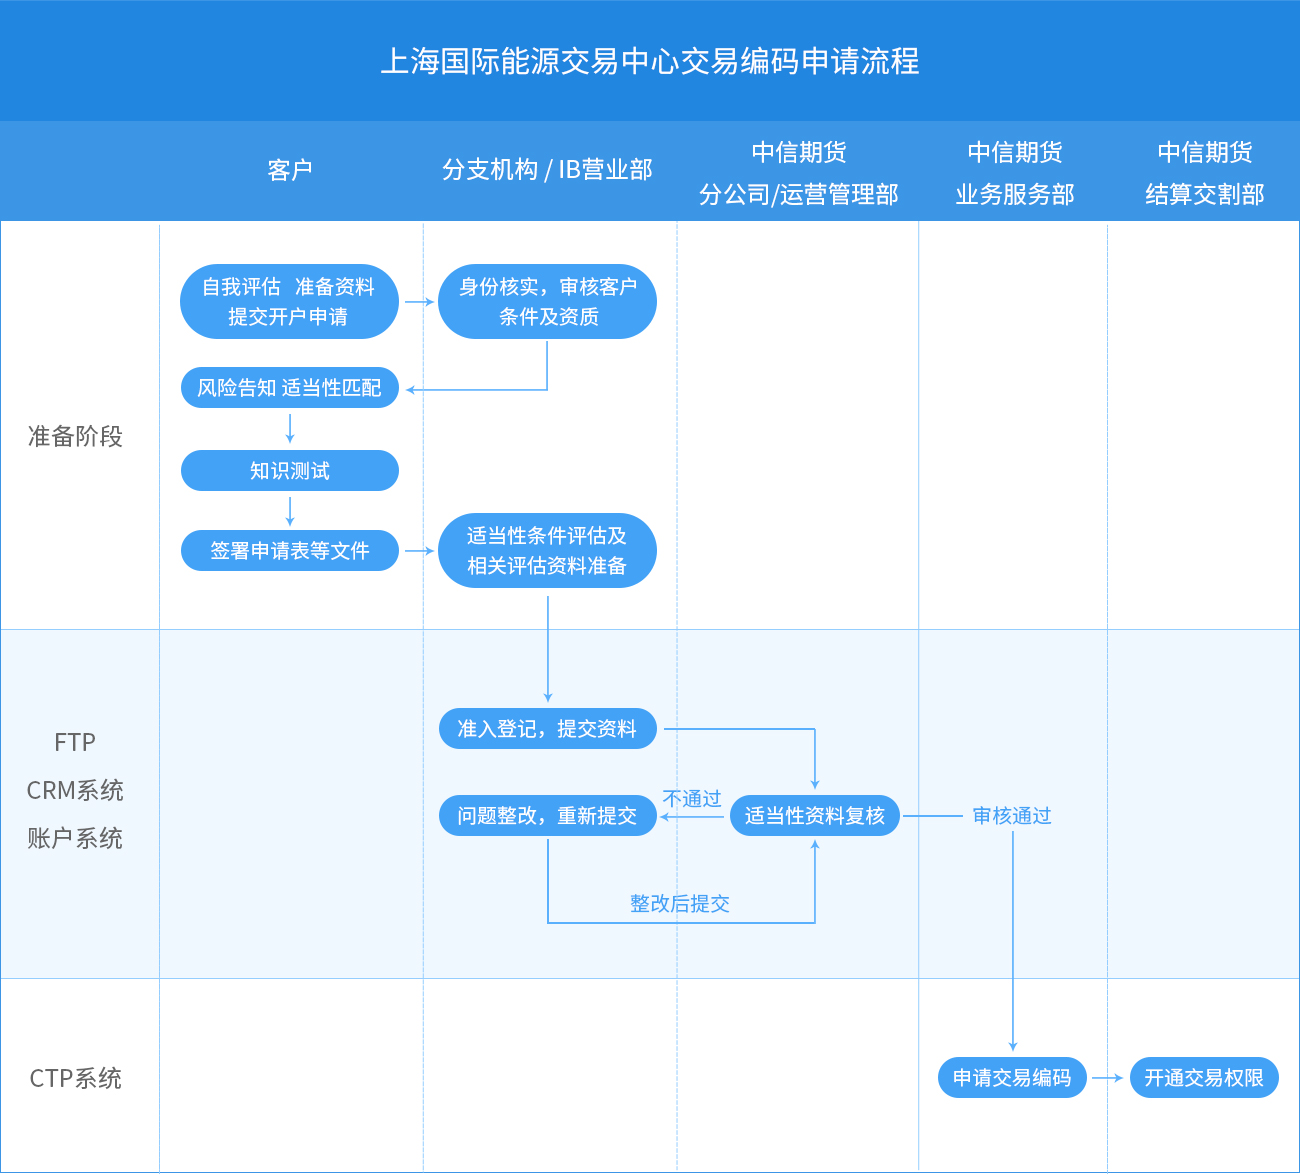
Task: Open the 适当性条件评估 preparation node
Action: [x=547, y=550]
